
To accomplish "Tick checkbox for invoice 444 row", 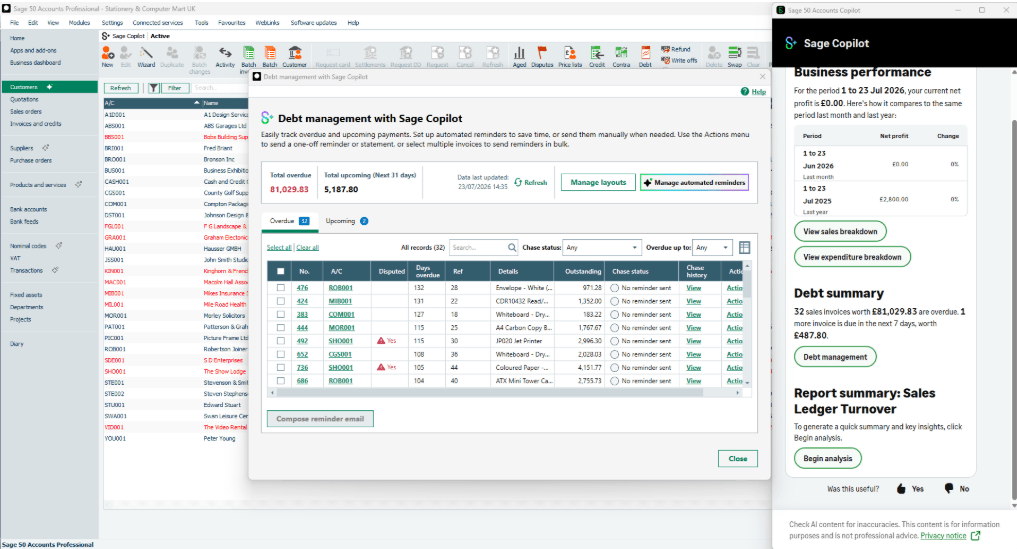I will coord(281,328).
